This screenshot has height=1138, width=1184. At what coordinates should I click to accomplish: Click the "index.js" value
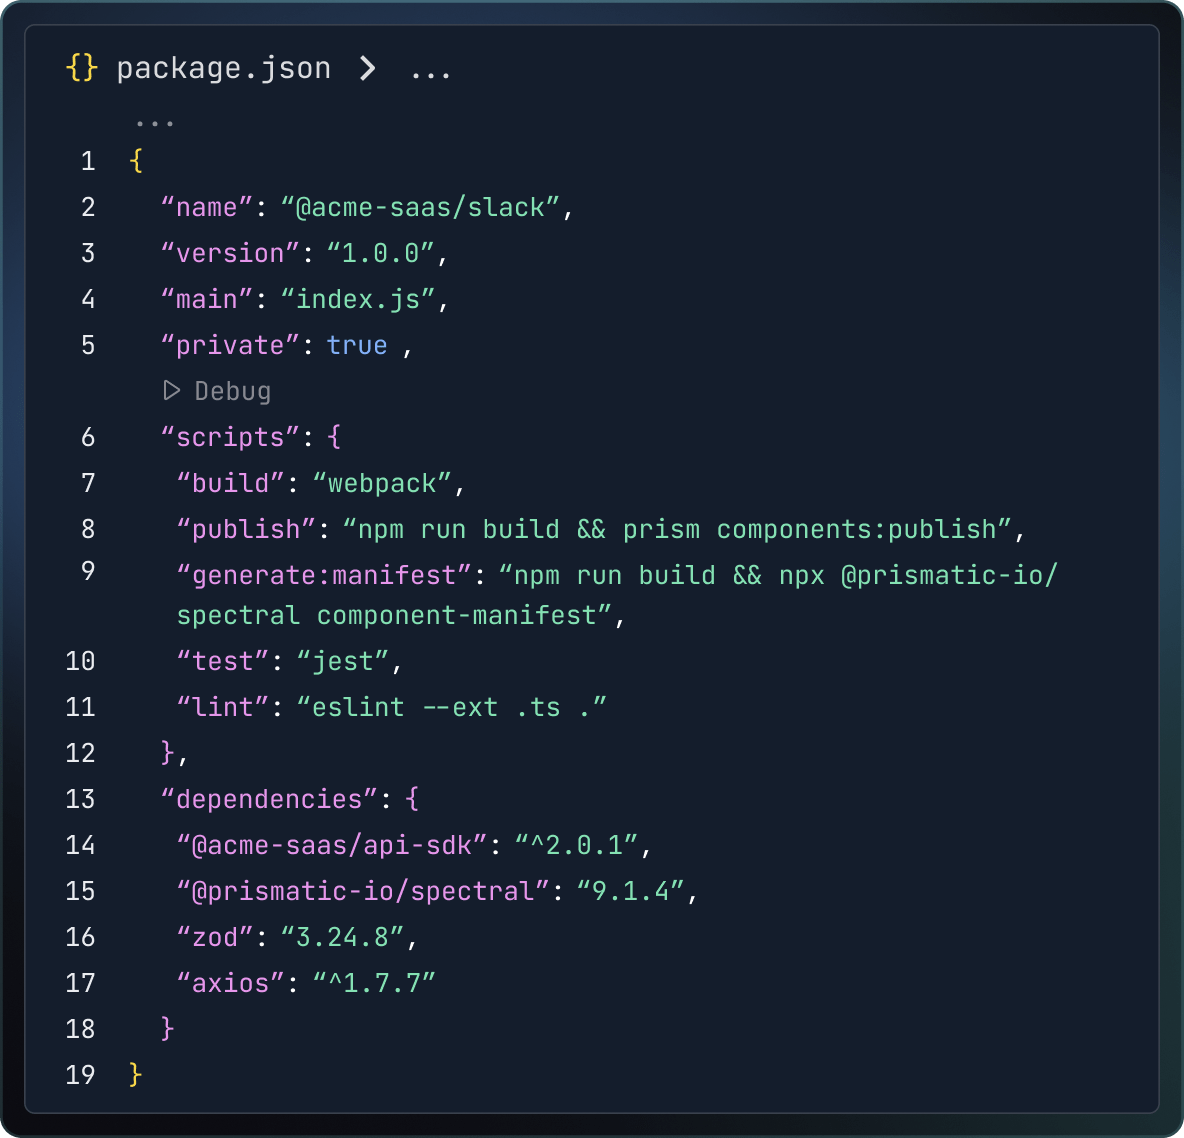(358, 299)
